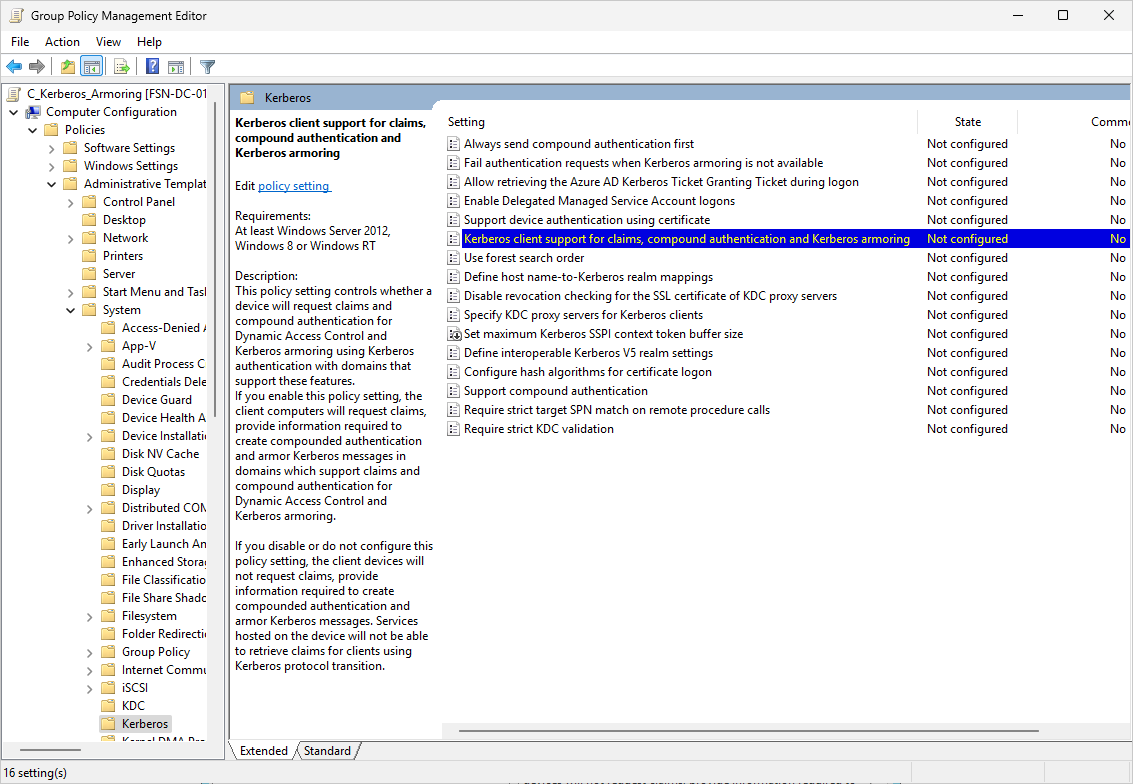Sort by the Setting column header
Viewport: 1133px width, 784px height.
coord(679,122)
